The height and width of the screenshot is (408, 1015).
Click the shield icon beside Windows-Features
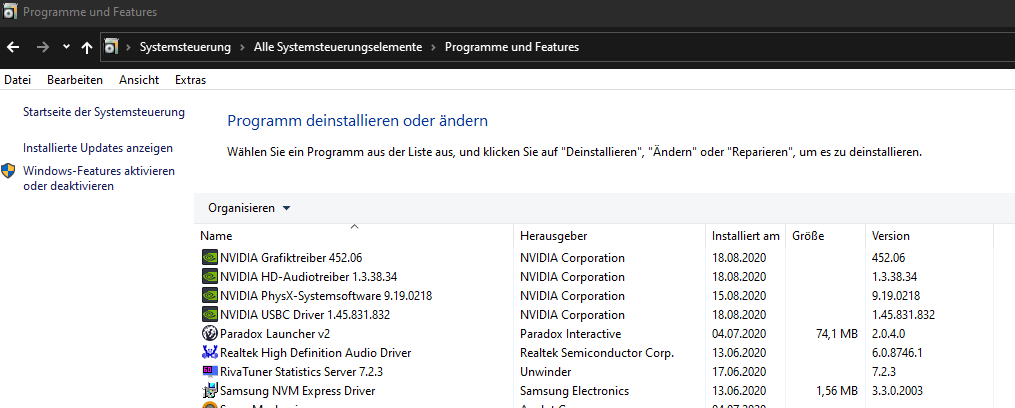tap(8, 171)
